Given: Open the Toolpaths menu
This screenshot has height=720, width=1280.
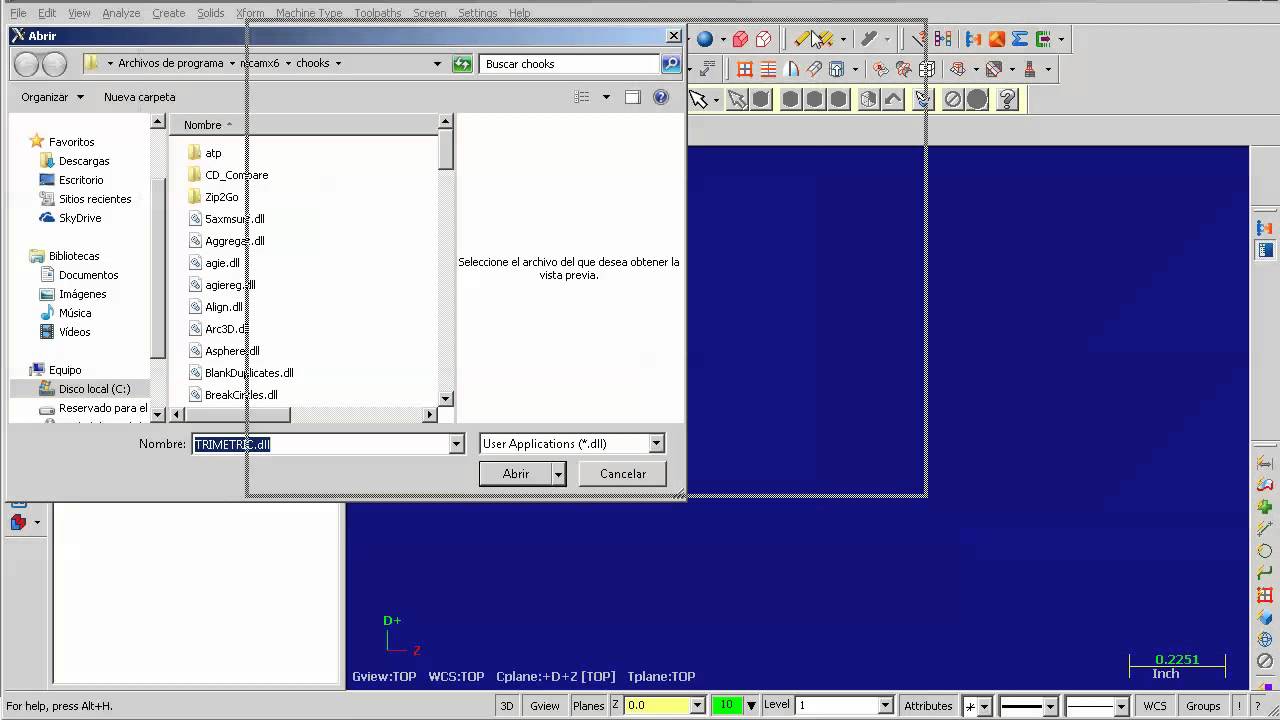Looking at the screenshot, I should [378, 13].
